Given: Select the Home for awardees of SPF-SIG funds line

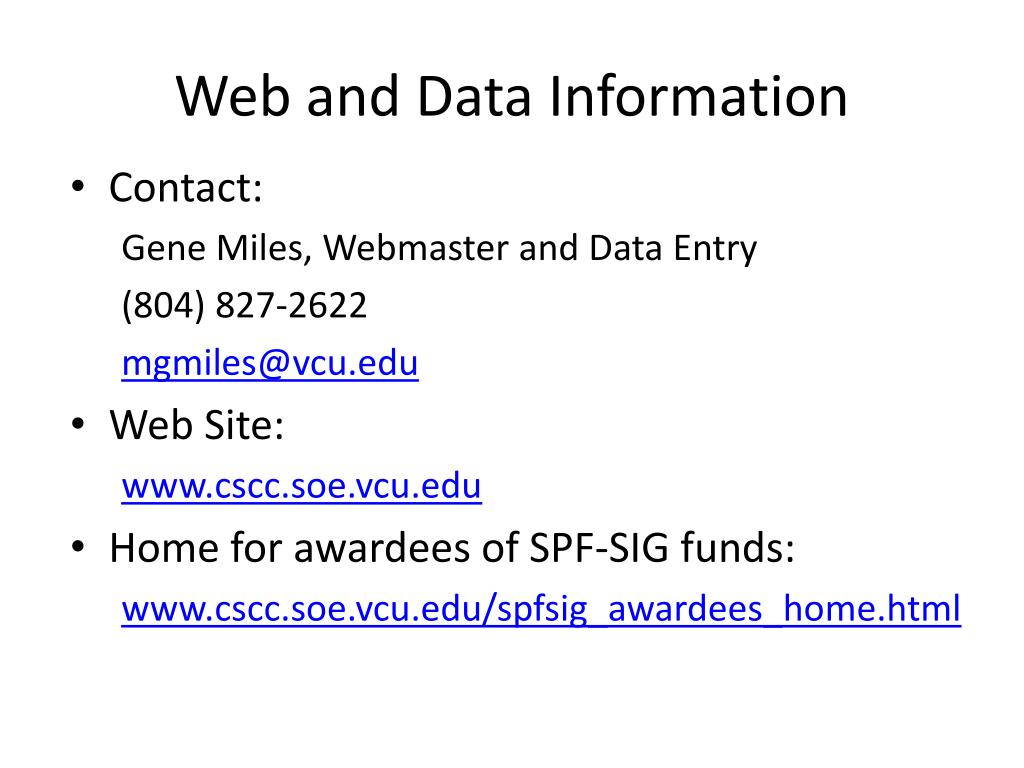Looking at the screenshot, I should click(452, 547).
